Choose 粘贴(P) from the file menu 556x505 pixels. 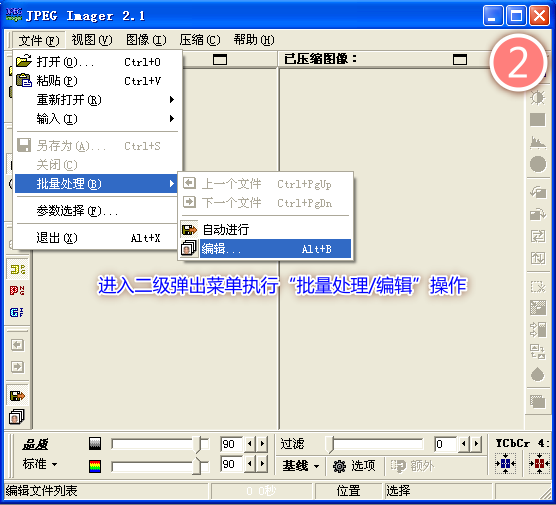[97, 81]
